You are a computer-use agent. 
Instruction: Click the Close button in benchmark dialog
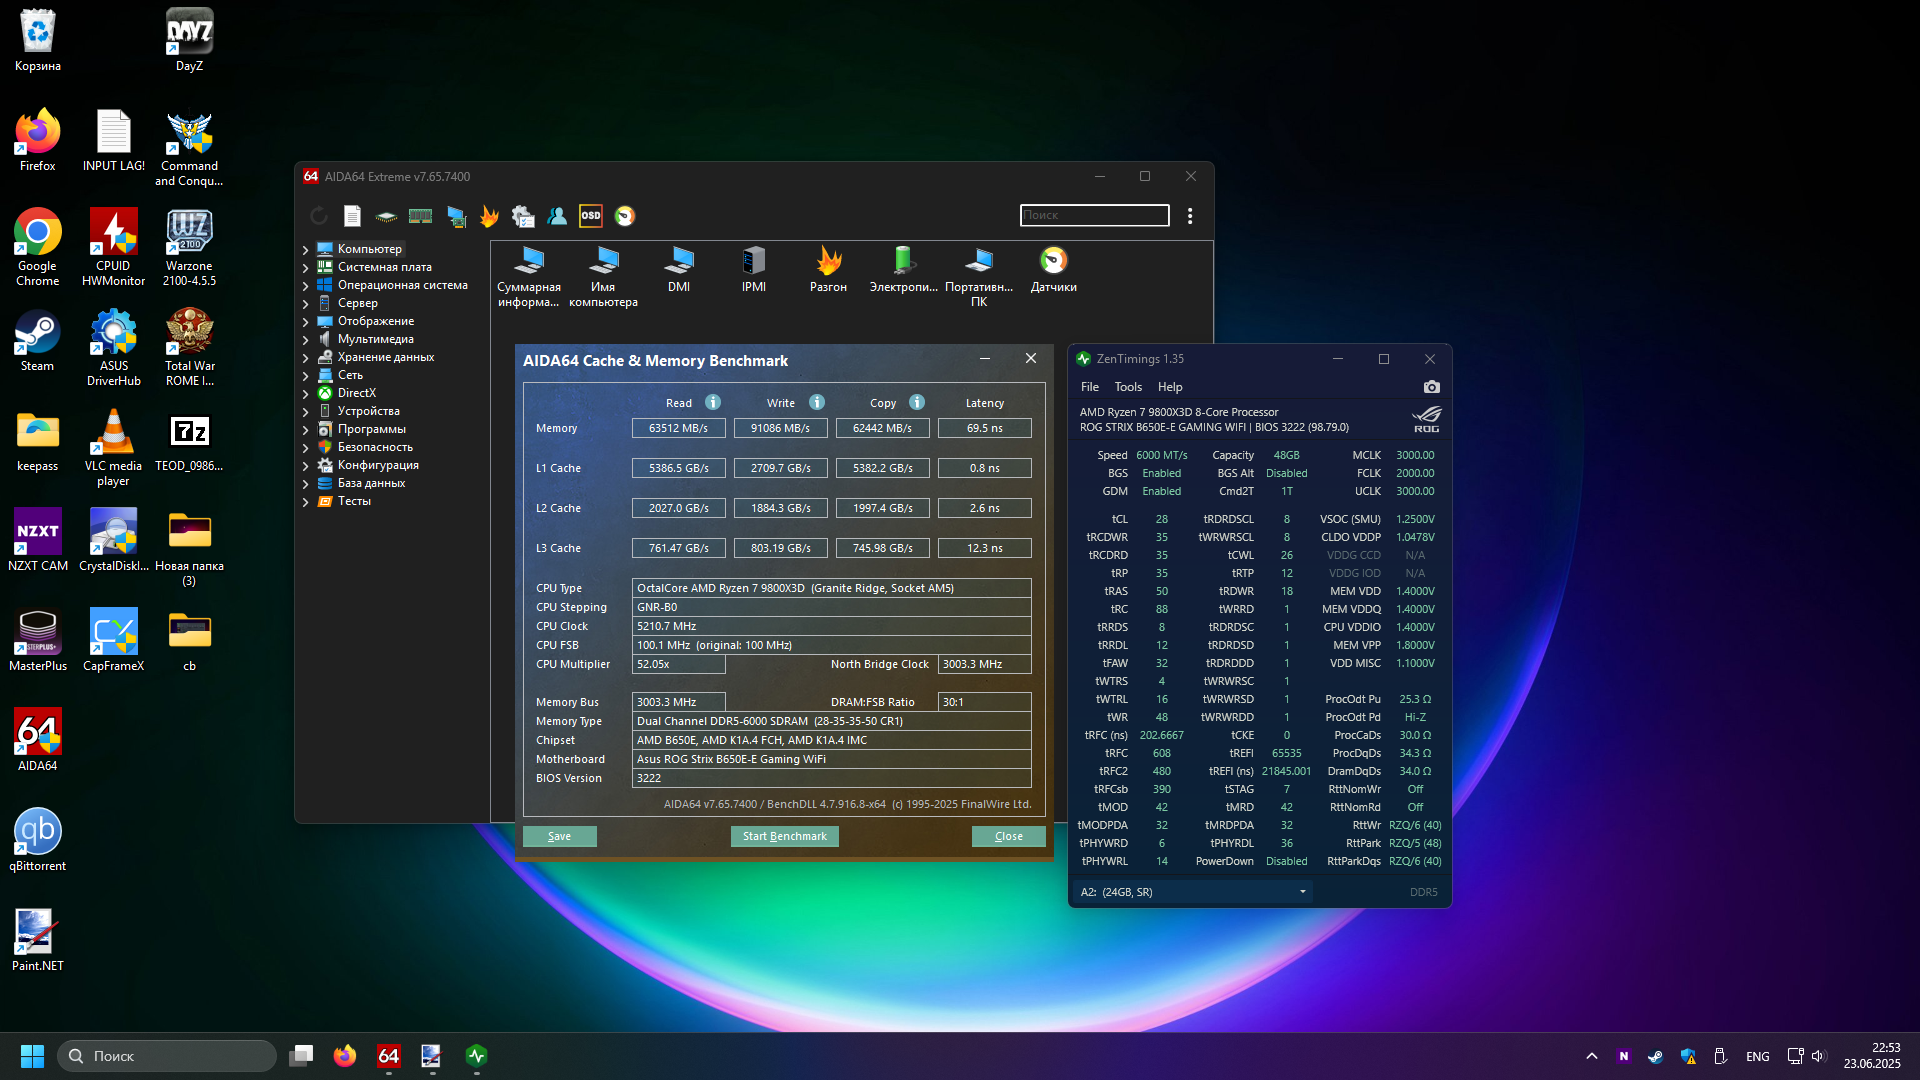coord(1009,836)
